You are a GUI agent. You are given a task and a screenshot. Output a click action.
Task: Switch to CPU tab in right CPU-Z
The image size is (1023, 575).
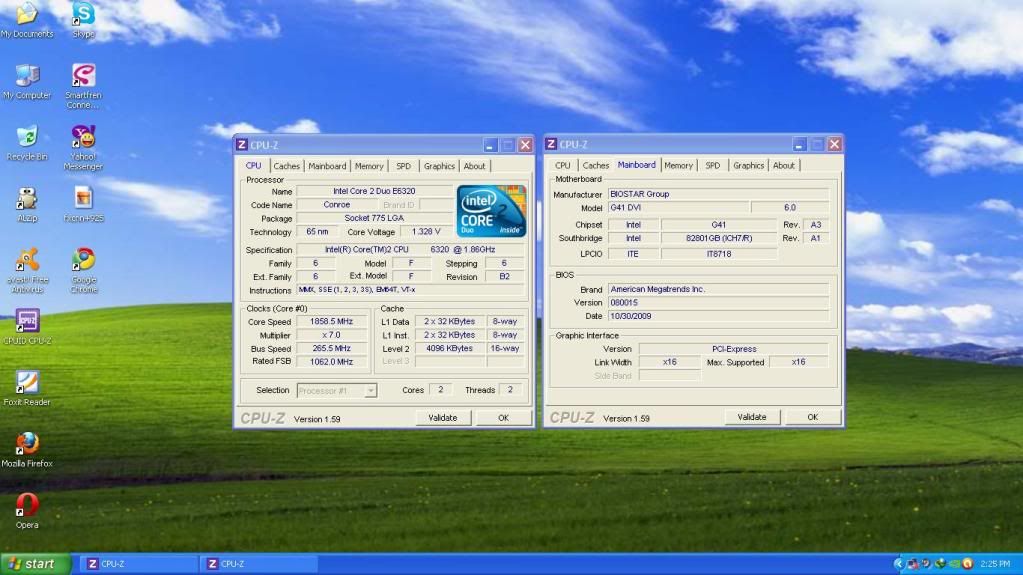pyautogui.click(x=562, y=166)
